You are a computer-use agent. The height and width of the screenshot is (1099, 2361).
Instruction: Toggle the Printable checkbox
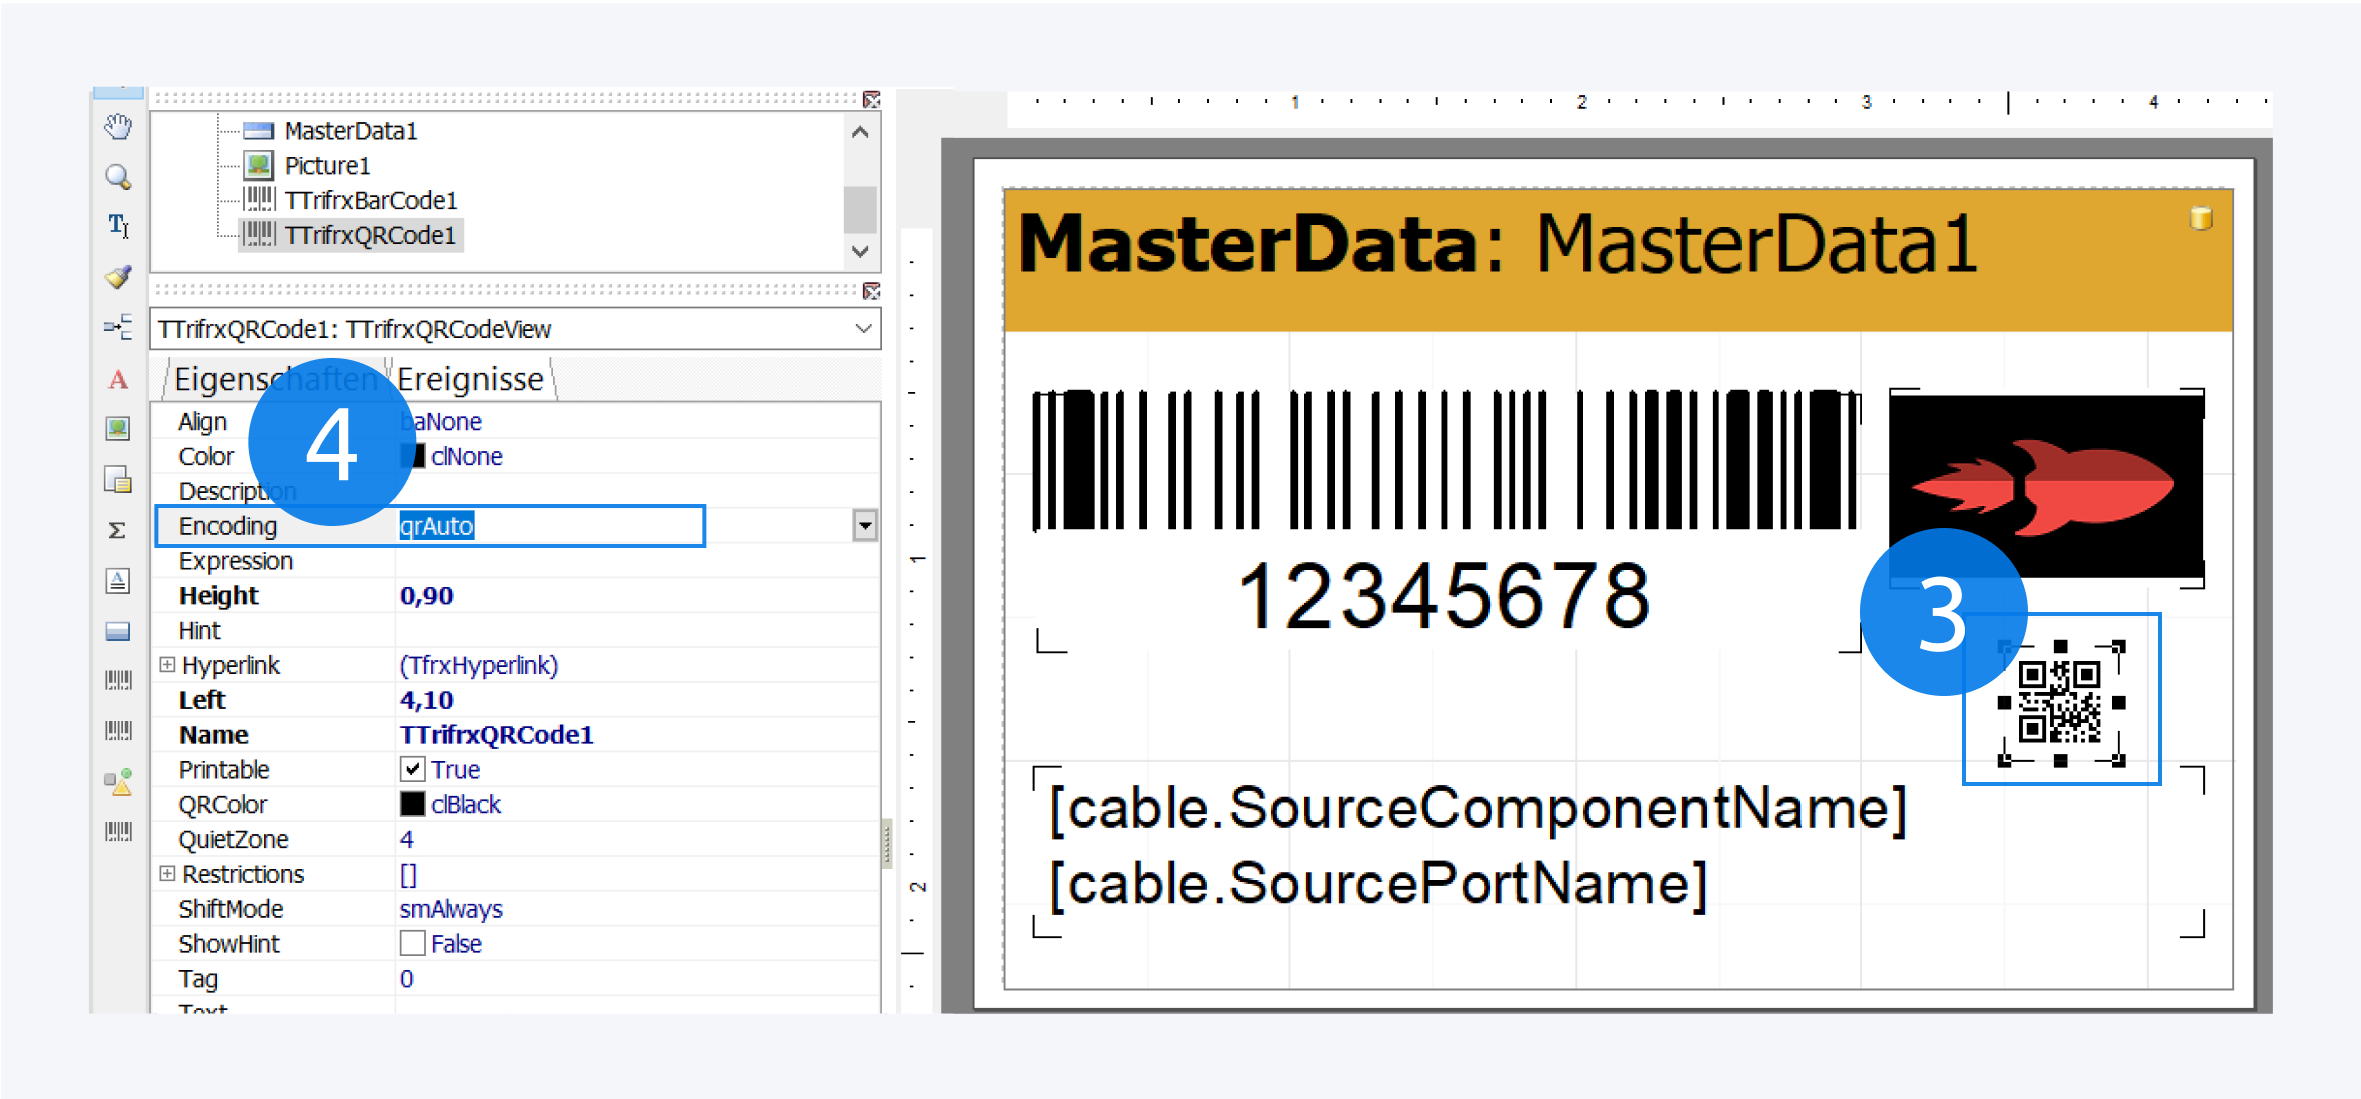[412, 769]
